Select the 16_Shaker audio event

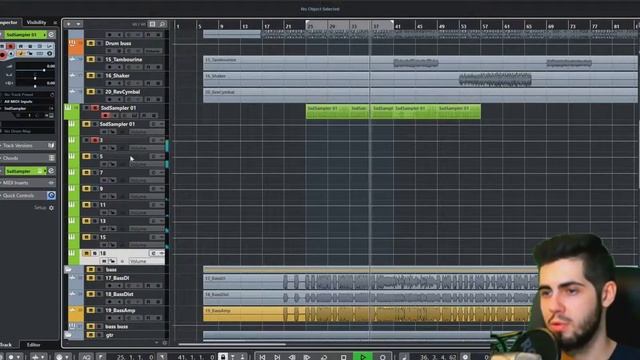(x=420, y=79)
